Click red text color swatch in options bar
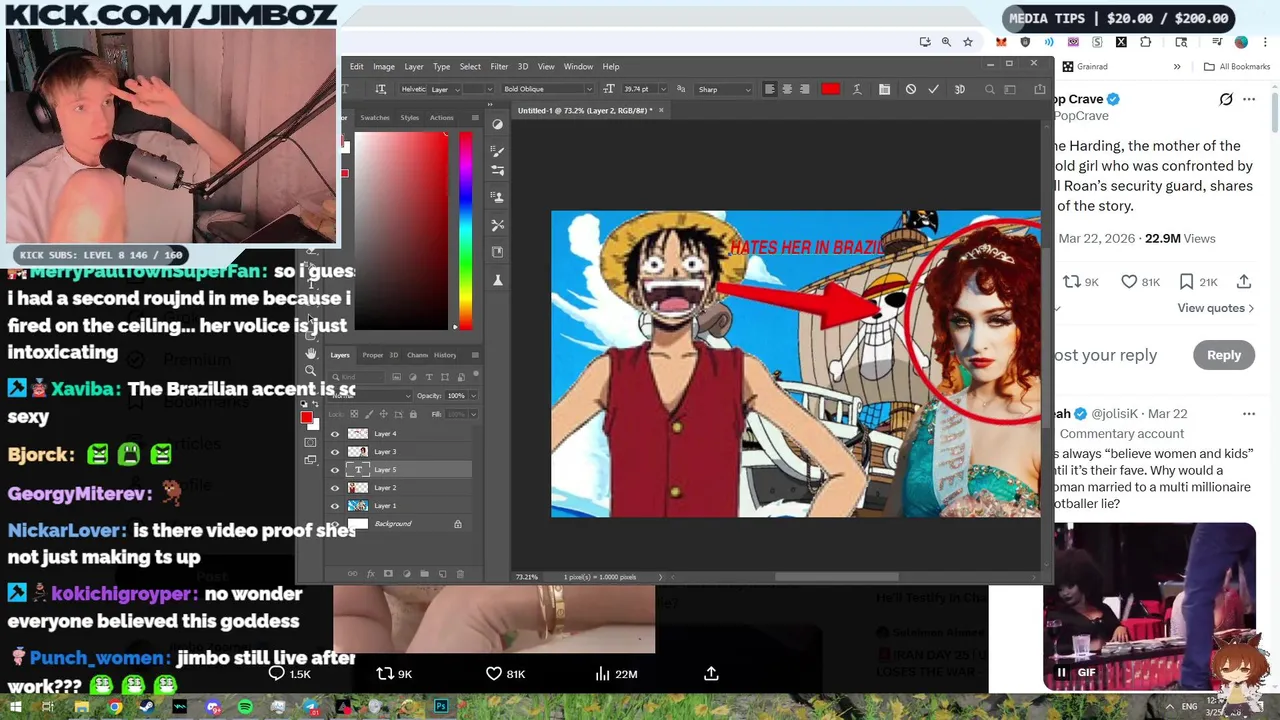Viewport: 1280px width, 720px height. (830, 89)
